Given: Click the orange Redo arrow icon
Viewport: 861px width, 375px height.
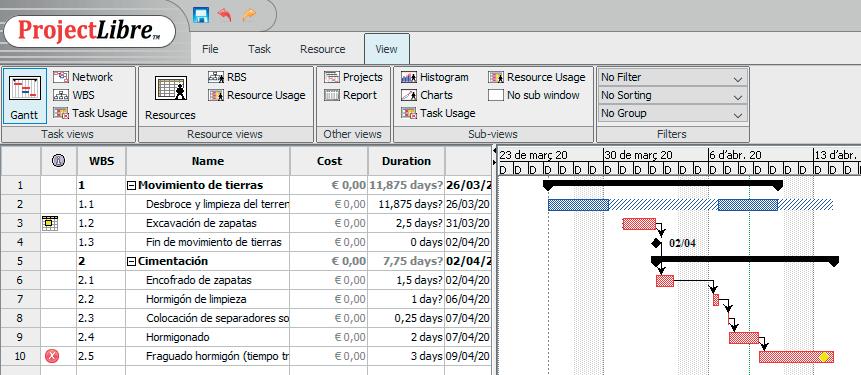Looking at the screenshot, I should click(x=249, y=15).
